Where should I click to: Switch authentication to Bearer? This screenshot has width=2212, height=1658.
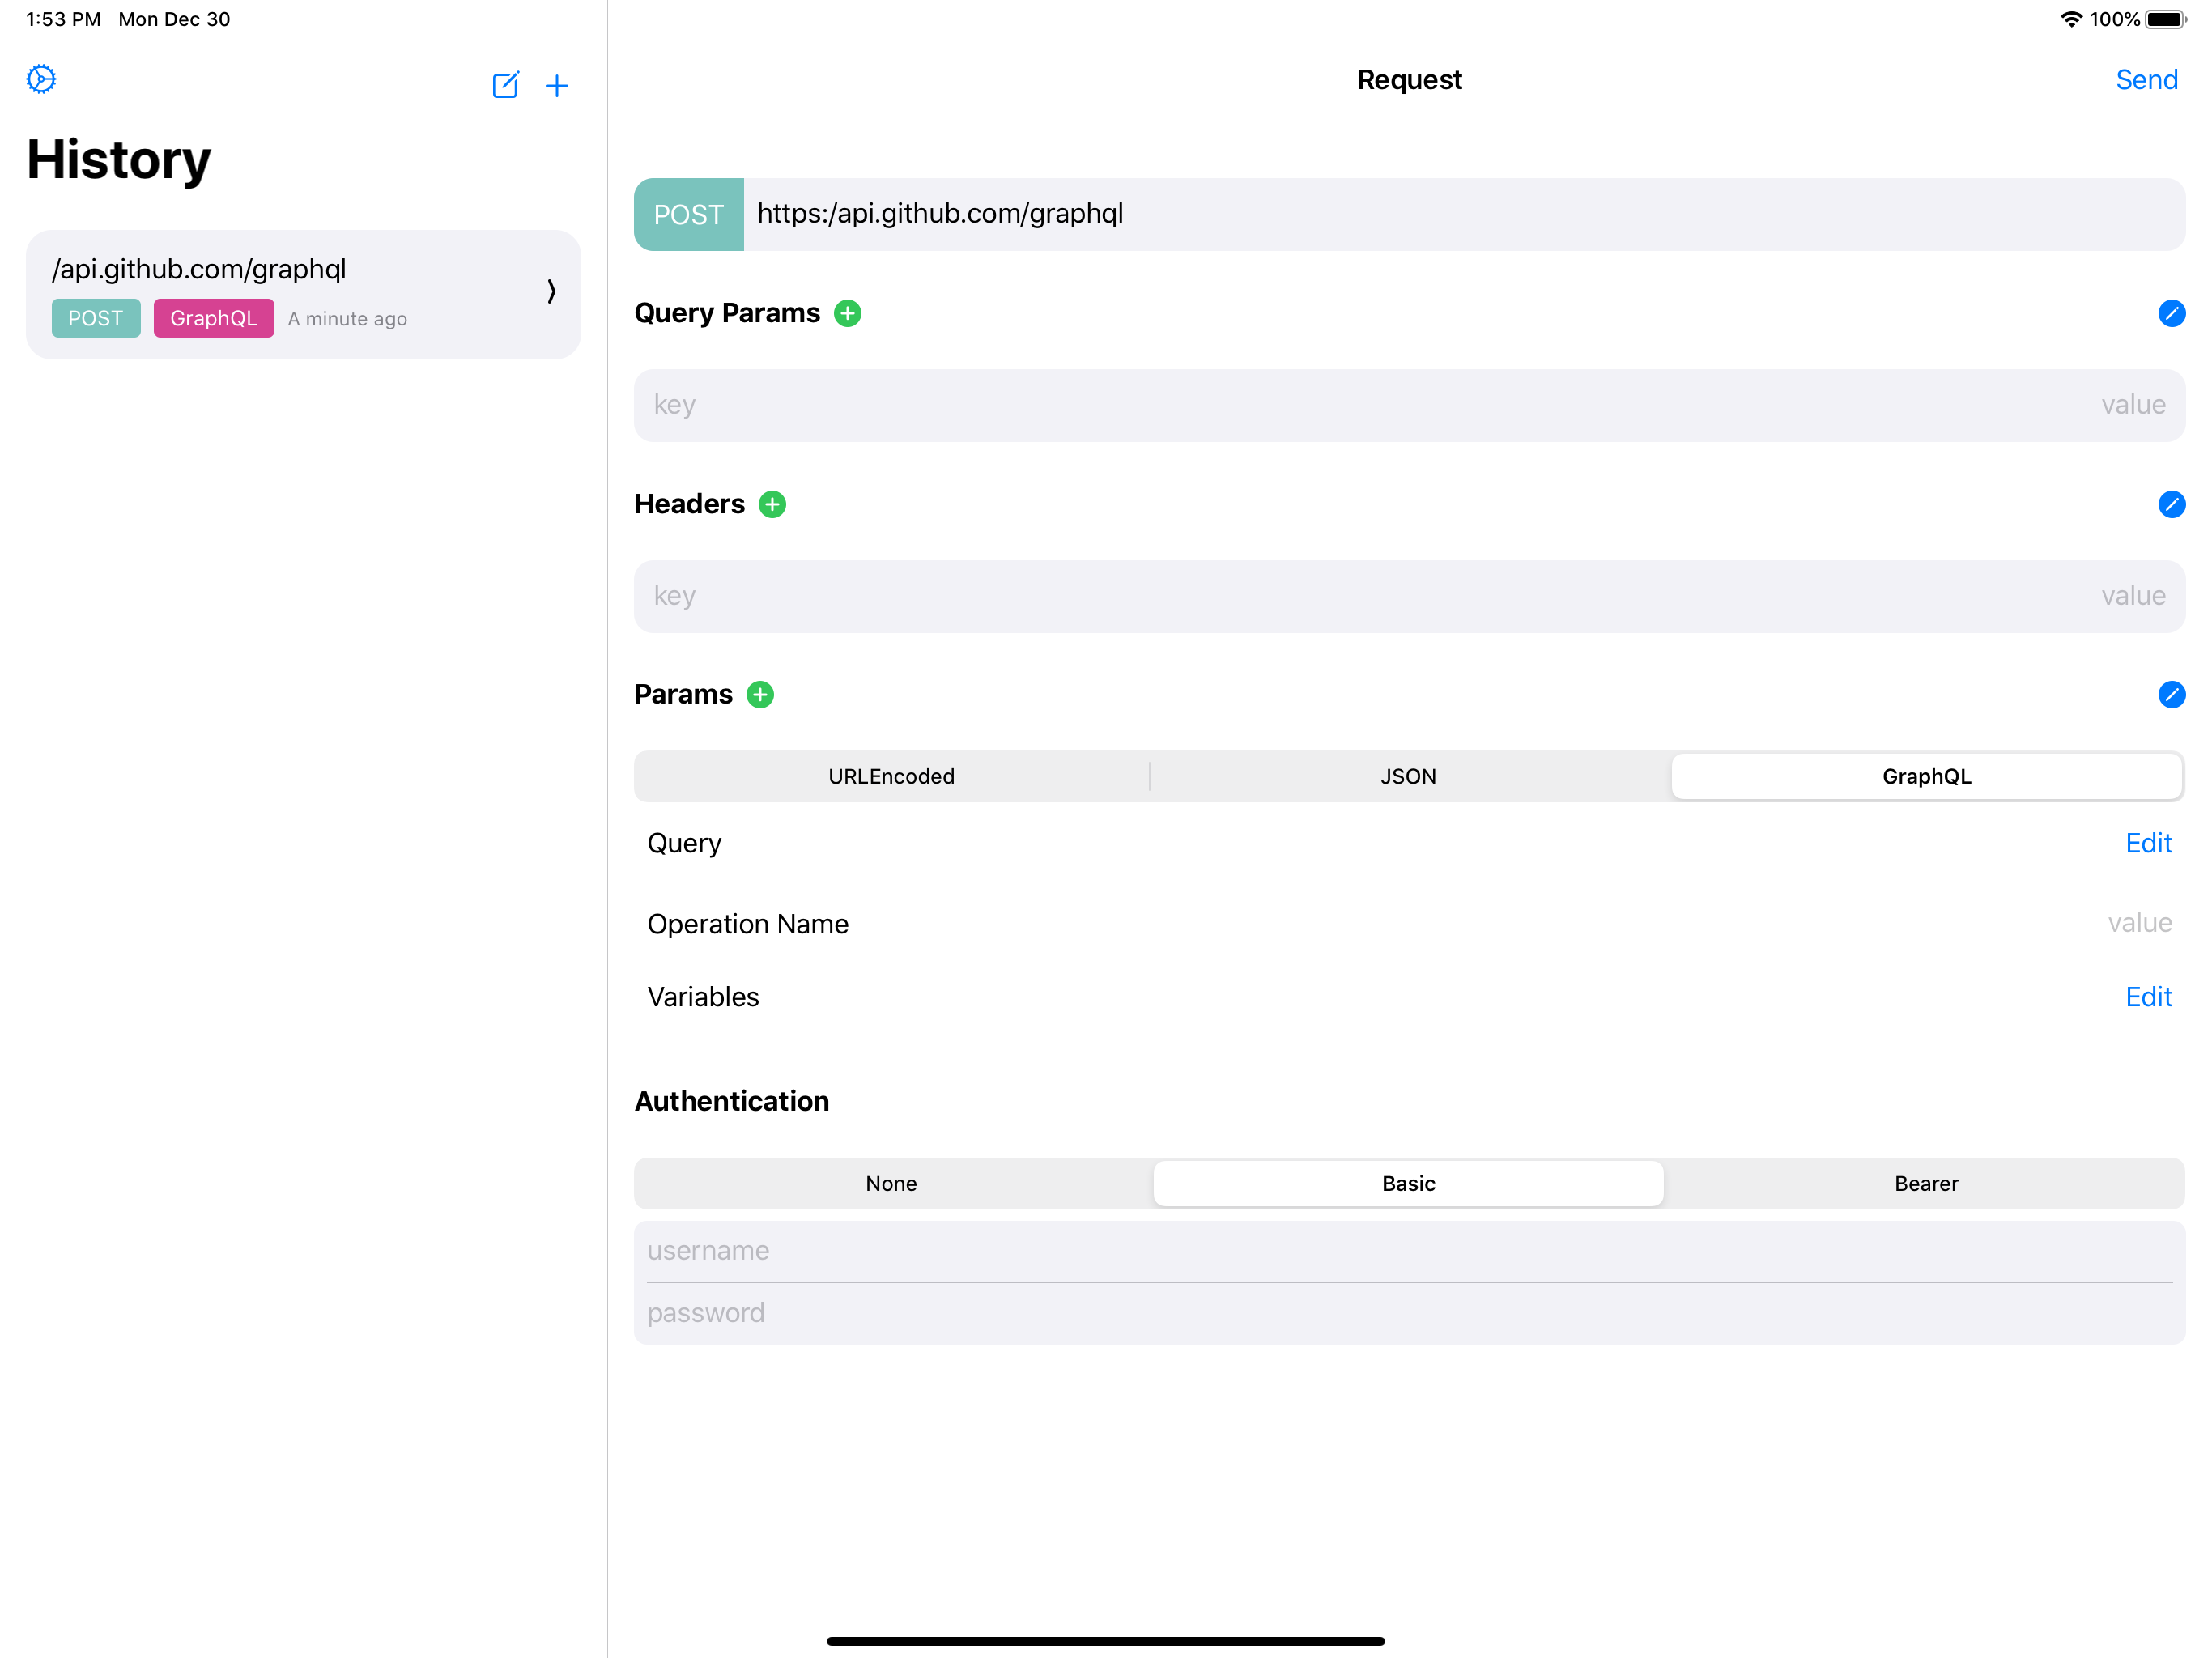tap(1925, 1183)
